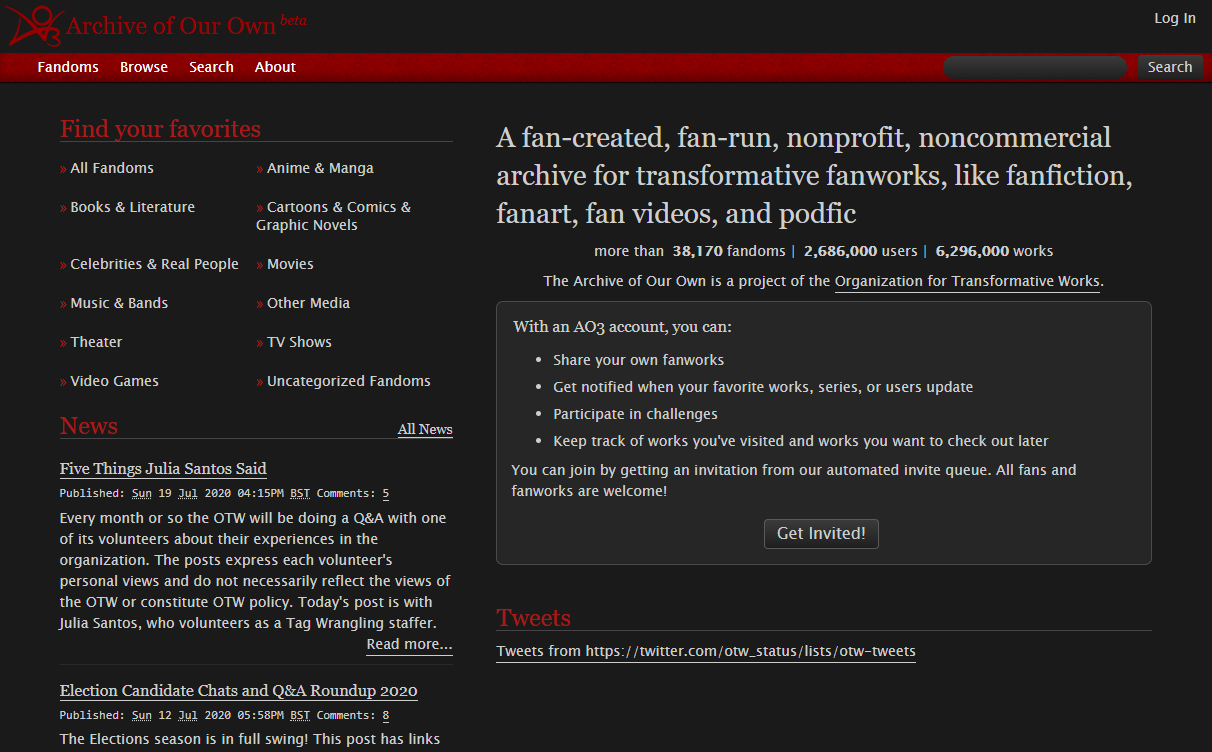Open the Search menu in navigation bar

pos(211,67)
